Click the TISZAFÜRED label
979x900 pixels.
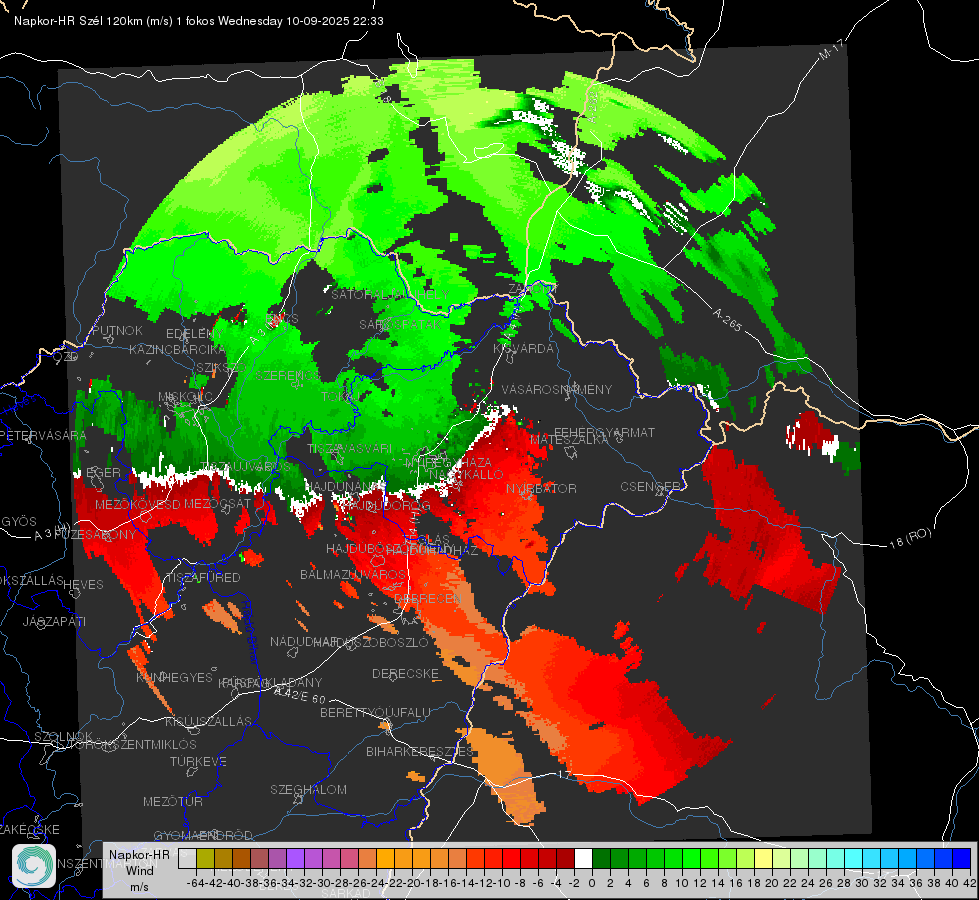[203, 578]
